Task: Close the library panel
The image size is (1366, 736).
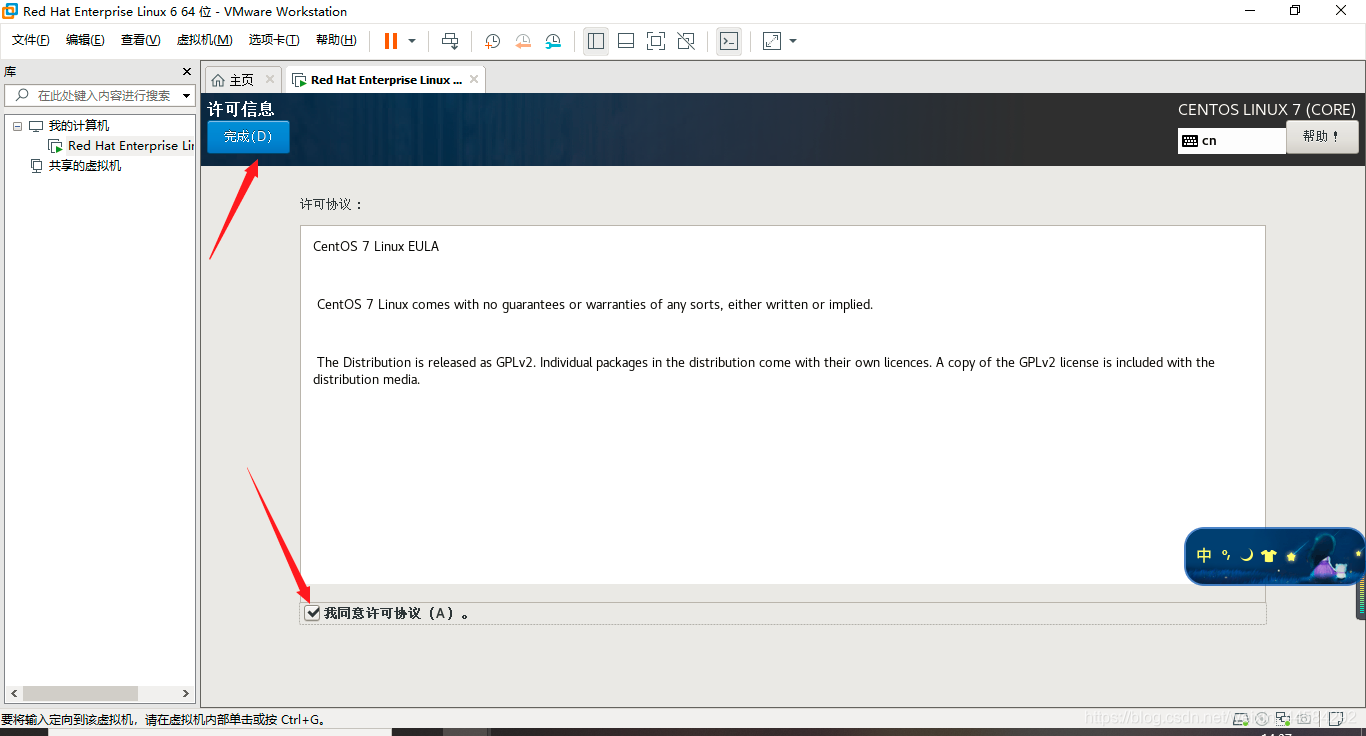Action: [186, 72]
